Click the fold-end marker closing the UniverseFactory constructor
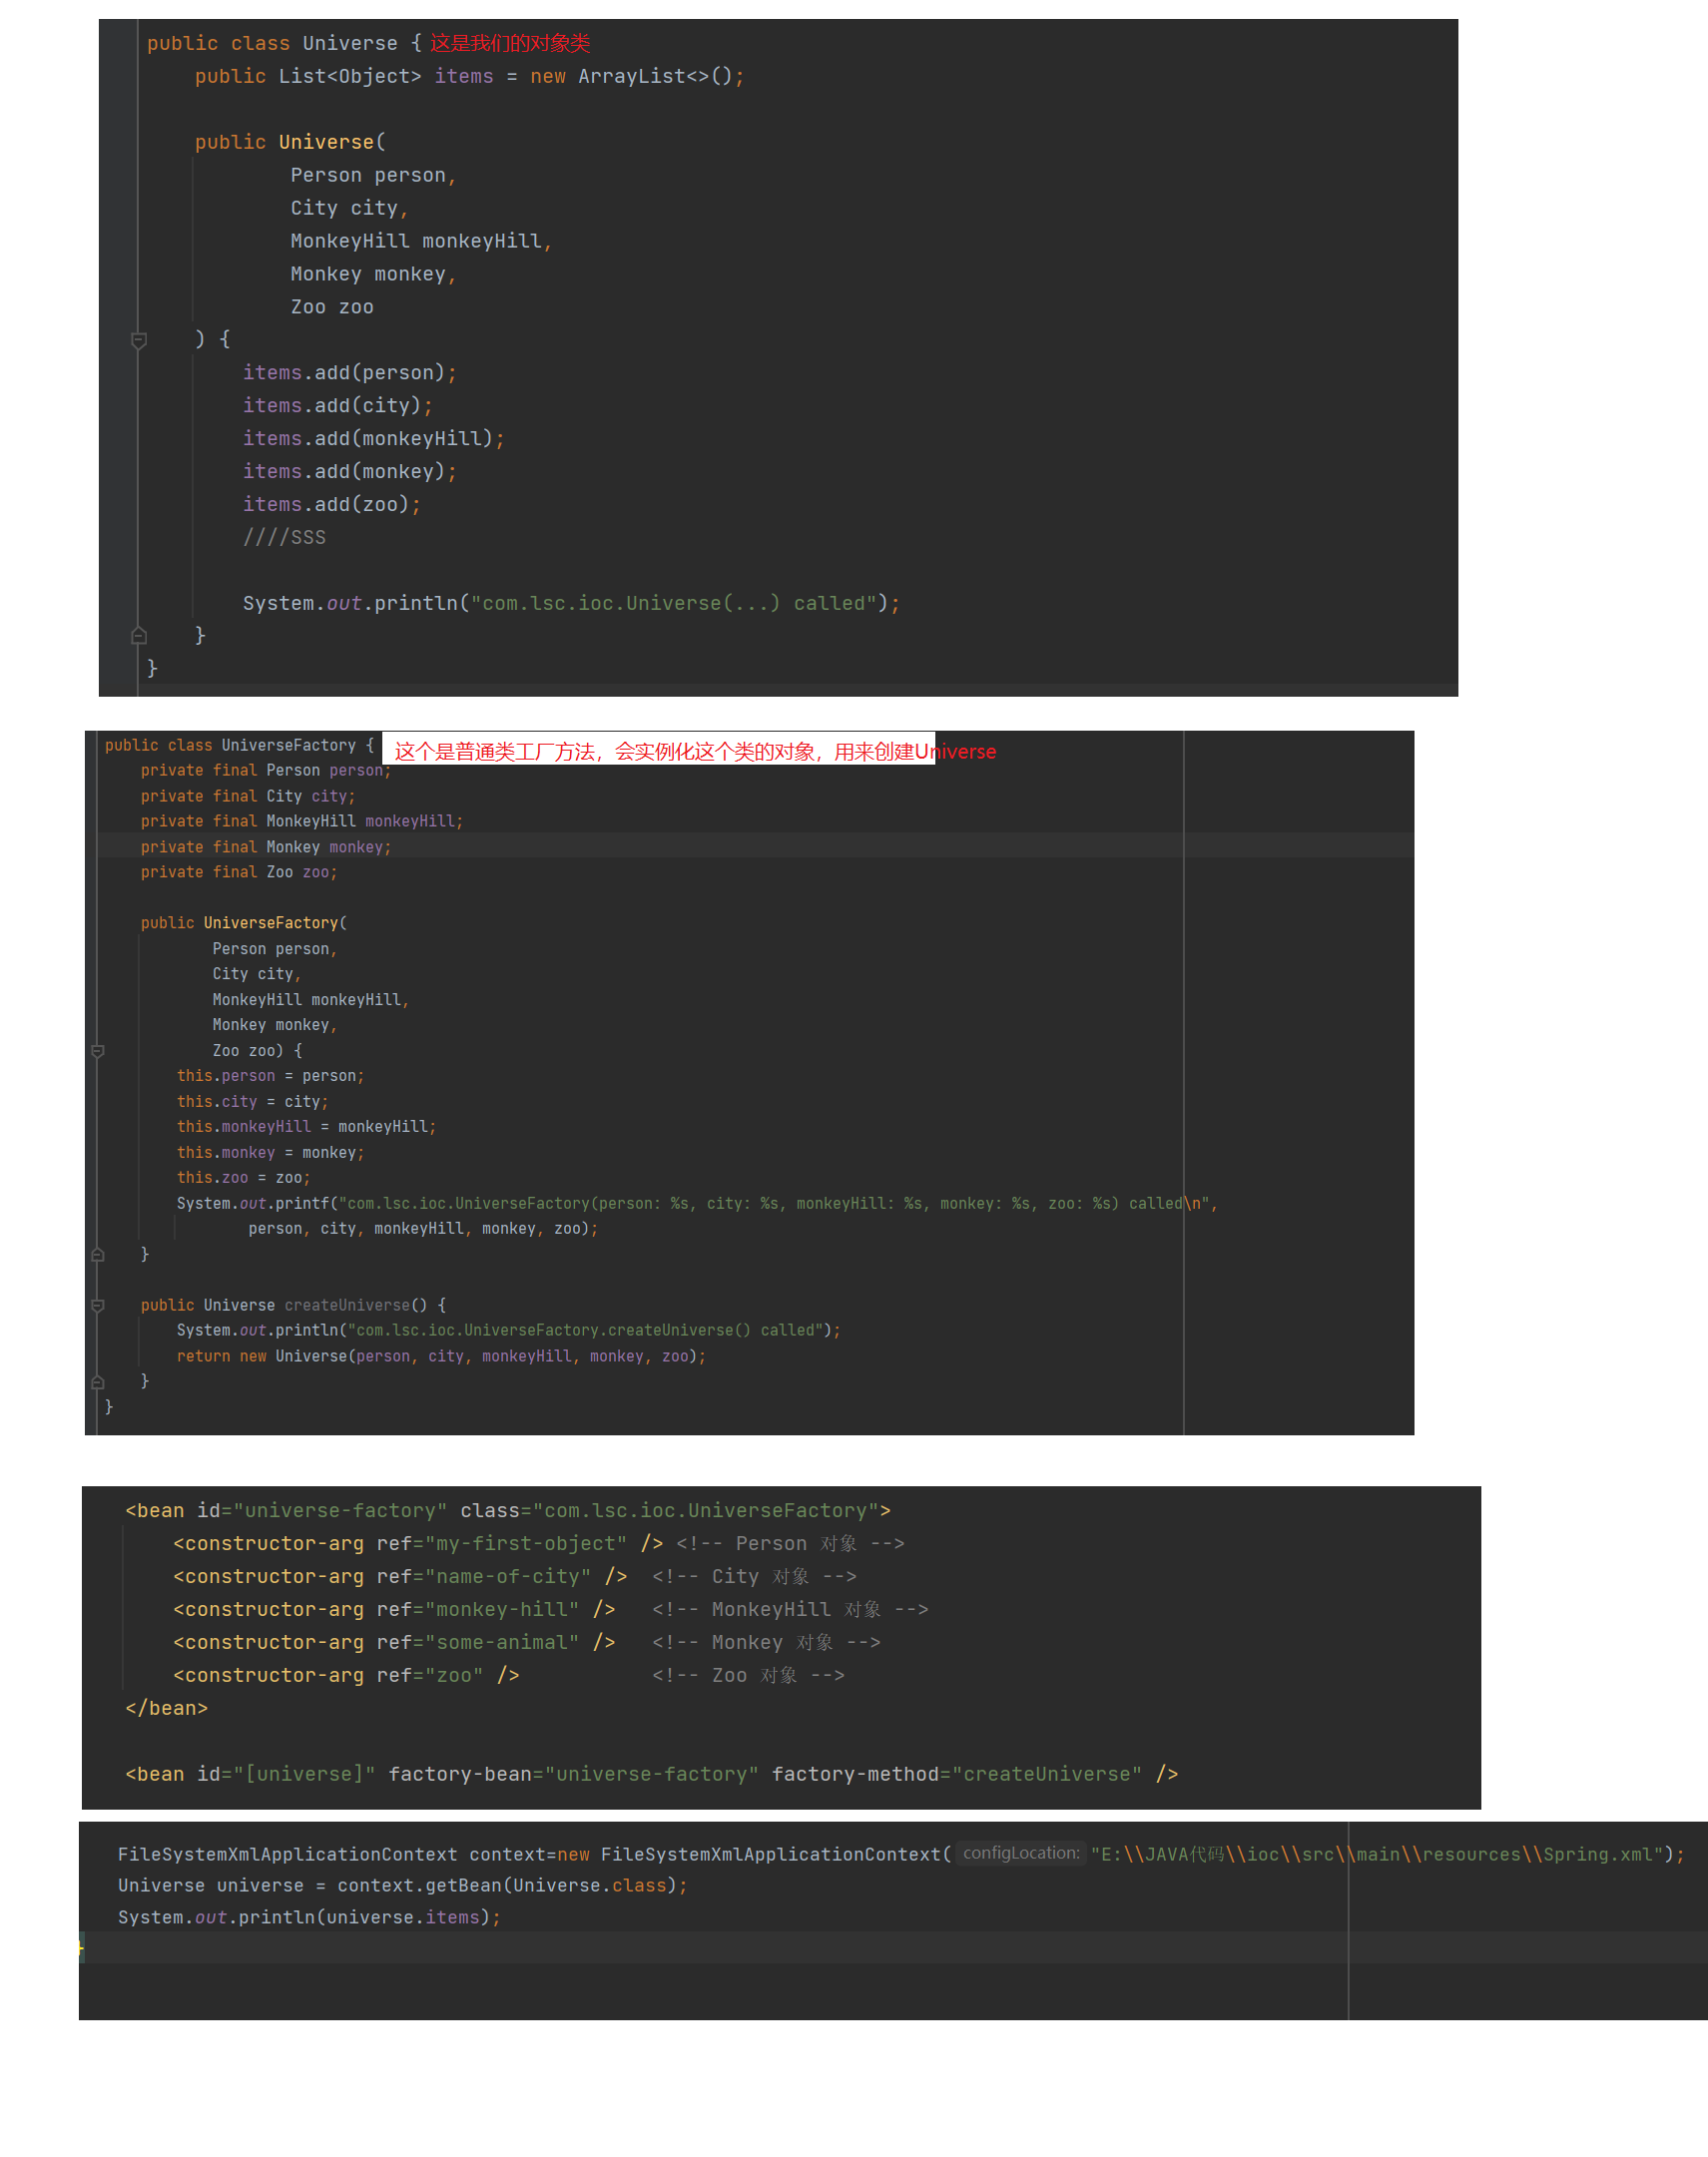Viewport: 1708px width, 2157px height. coord(98,1254)
